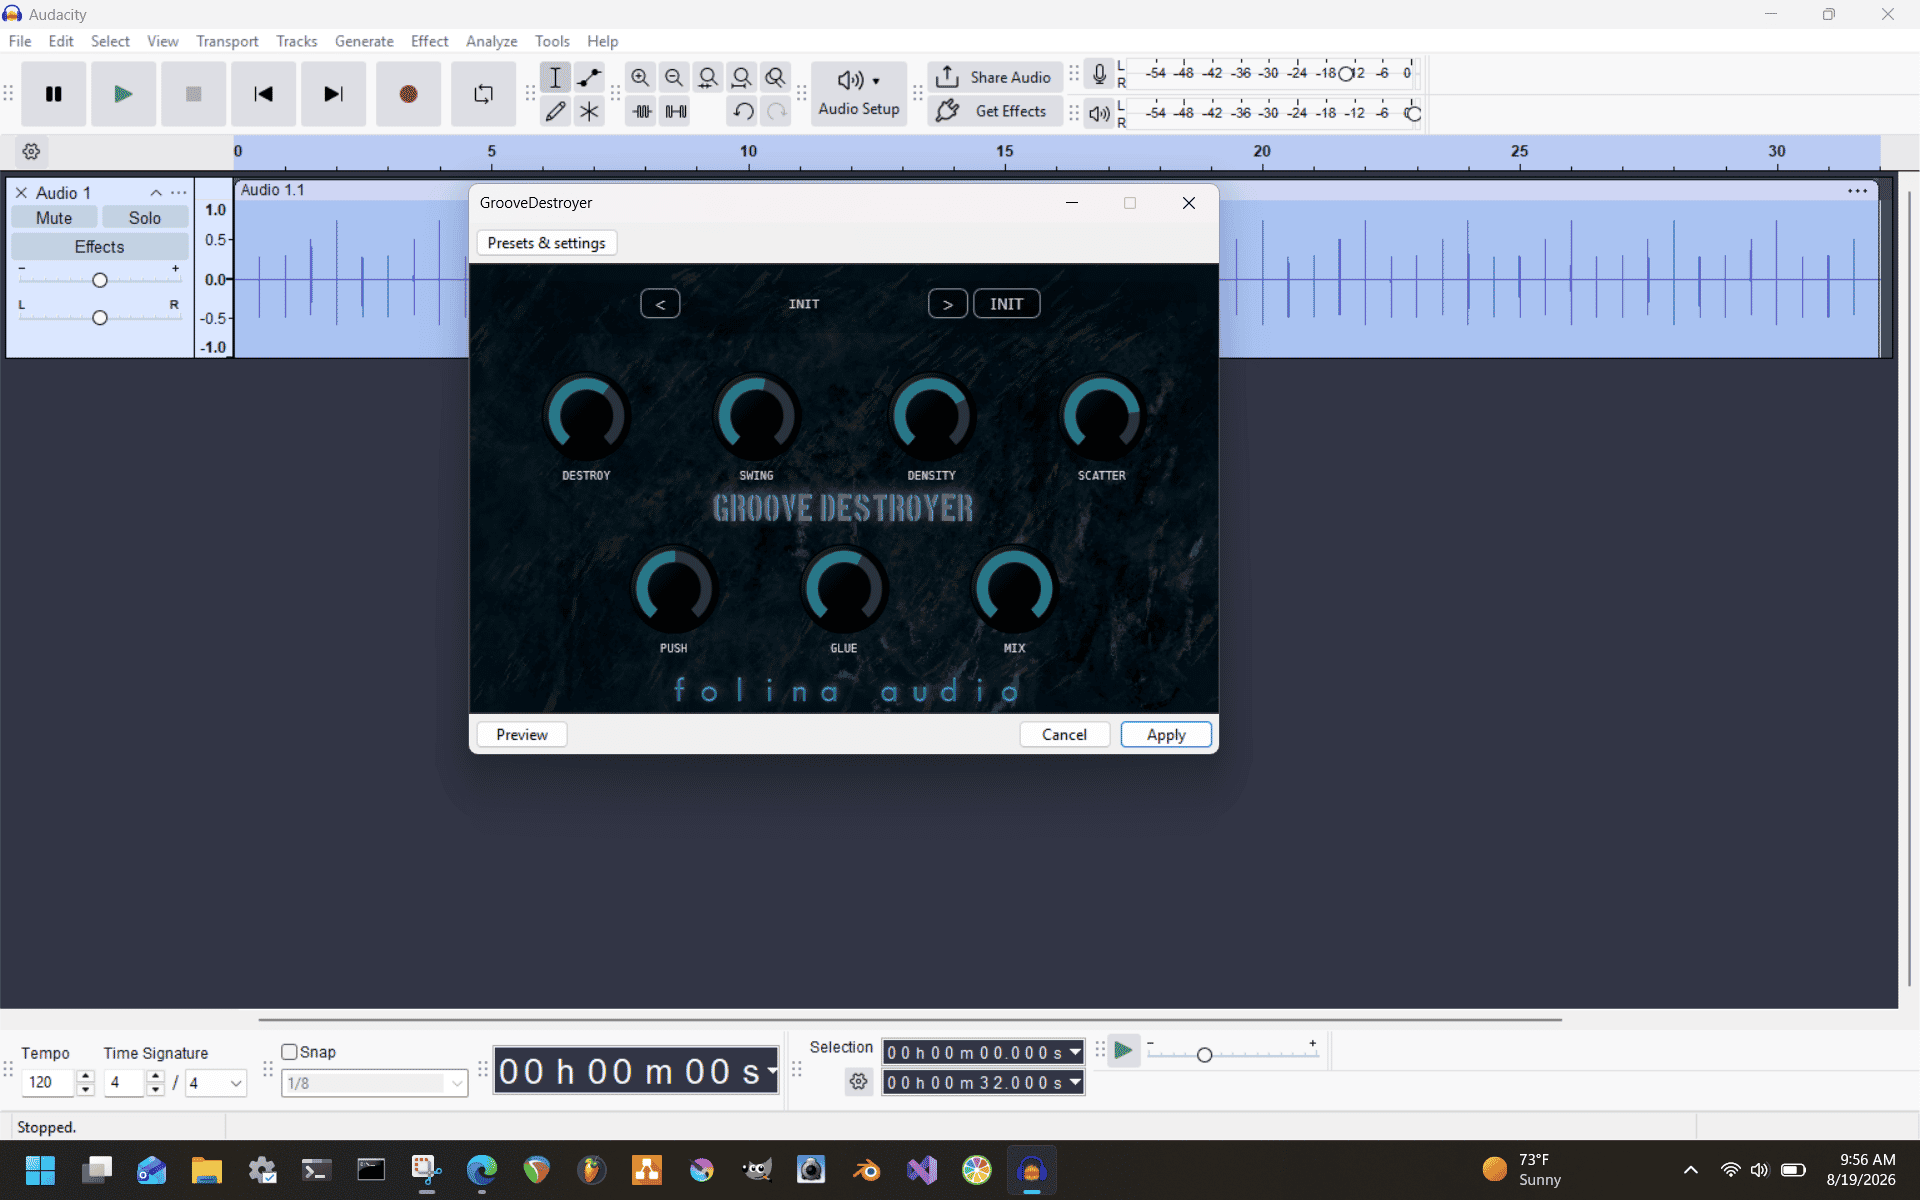Click the Undo arrow icon
Image resolution: width=1920 pixels, height=1200 pixels.
(743, 111)
